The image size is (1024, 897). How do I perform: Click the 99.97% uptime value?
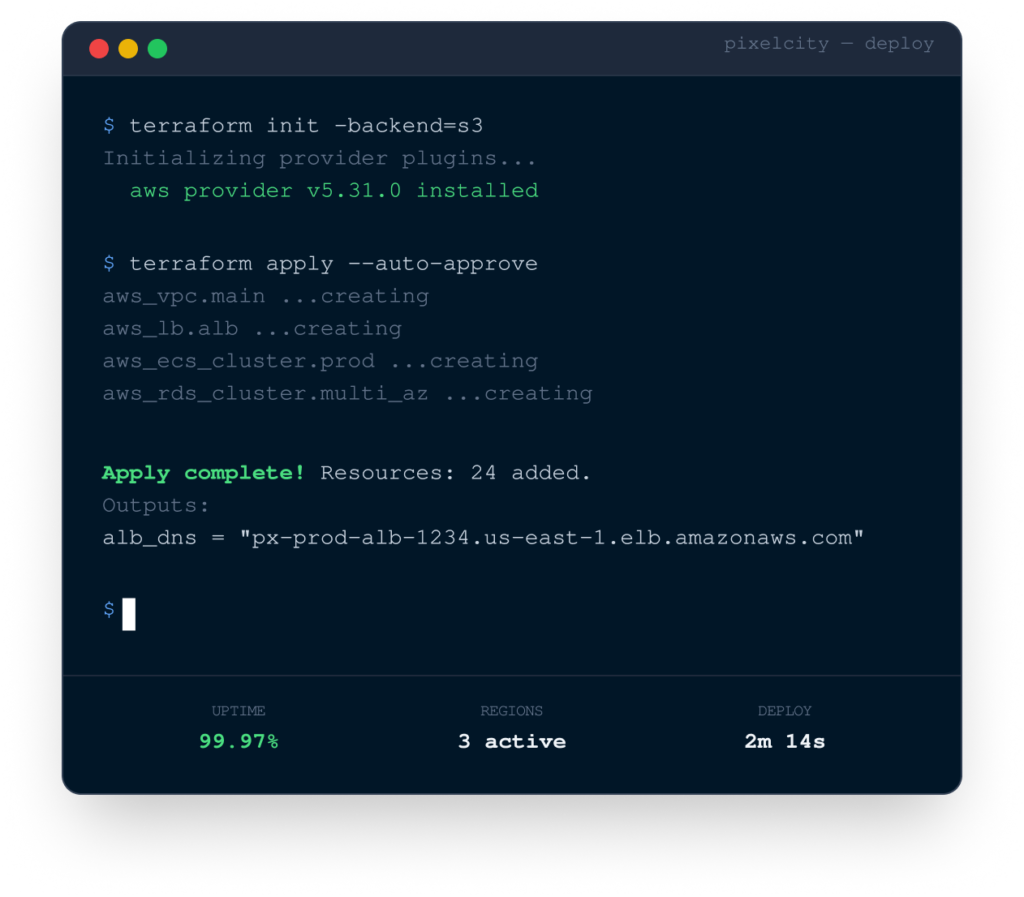coord(238,741)
